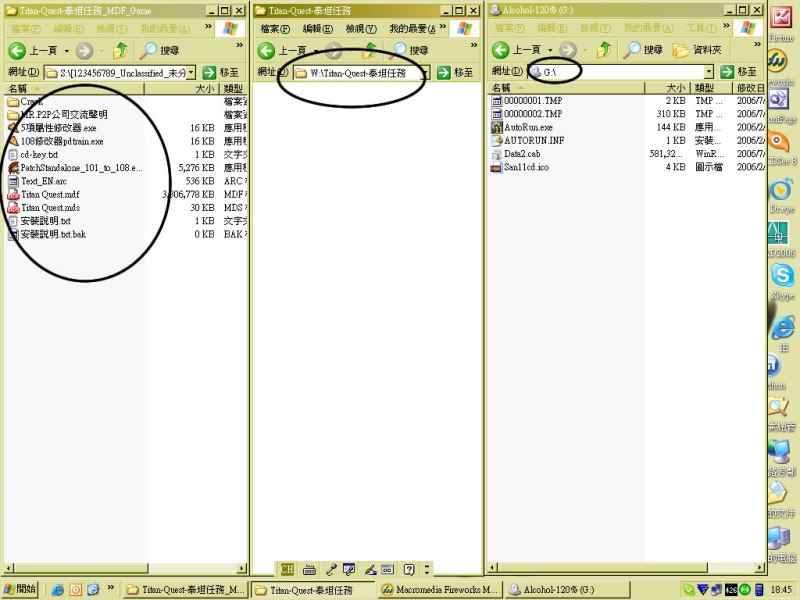Select San11cd.ico icon file
800x600 pixels.
pyautogui.click(x=525, y=167)
